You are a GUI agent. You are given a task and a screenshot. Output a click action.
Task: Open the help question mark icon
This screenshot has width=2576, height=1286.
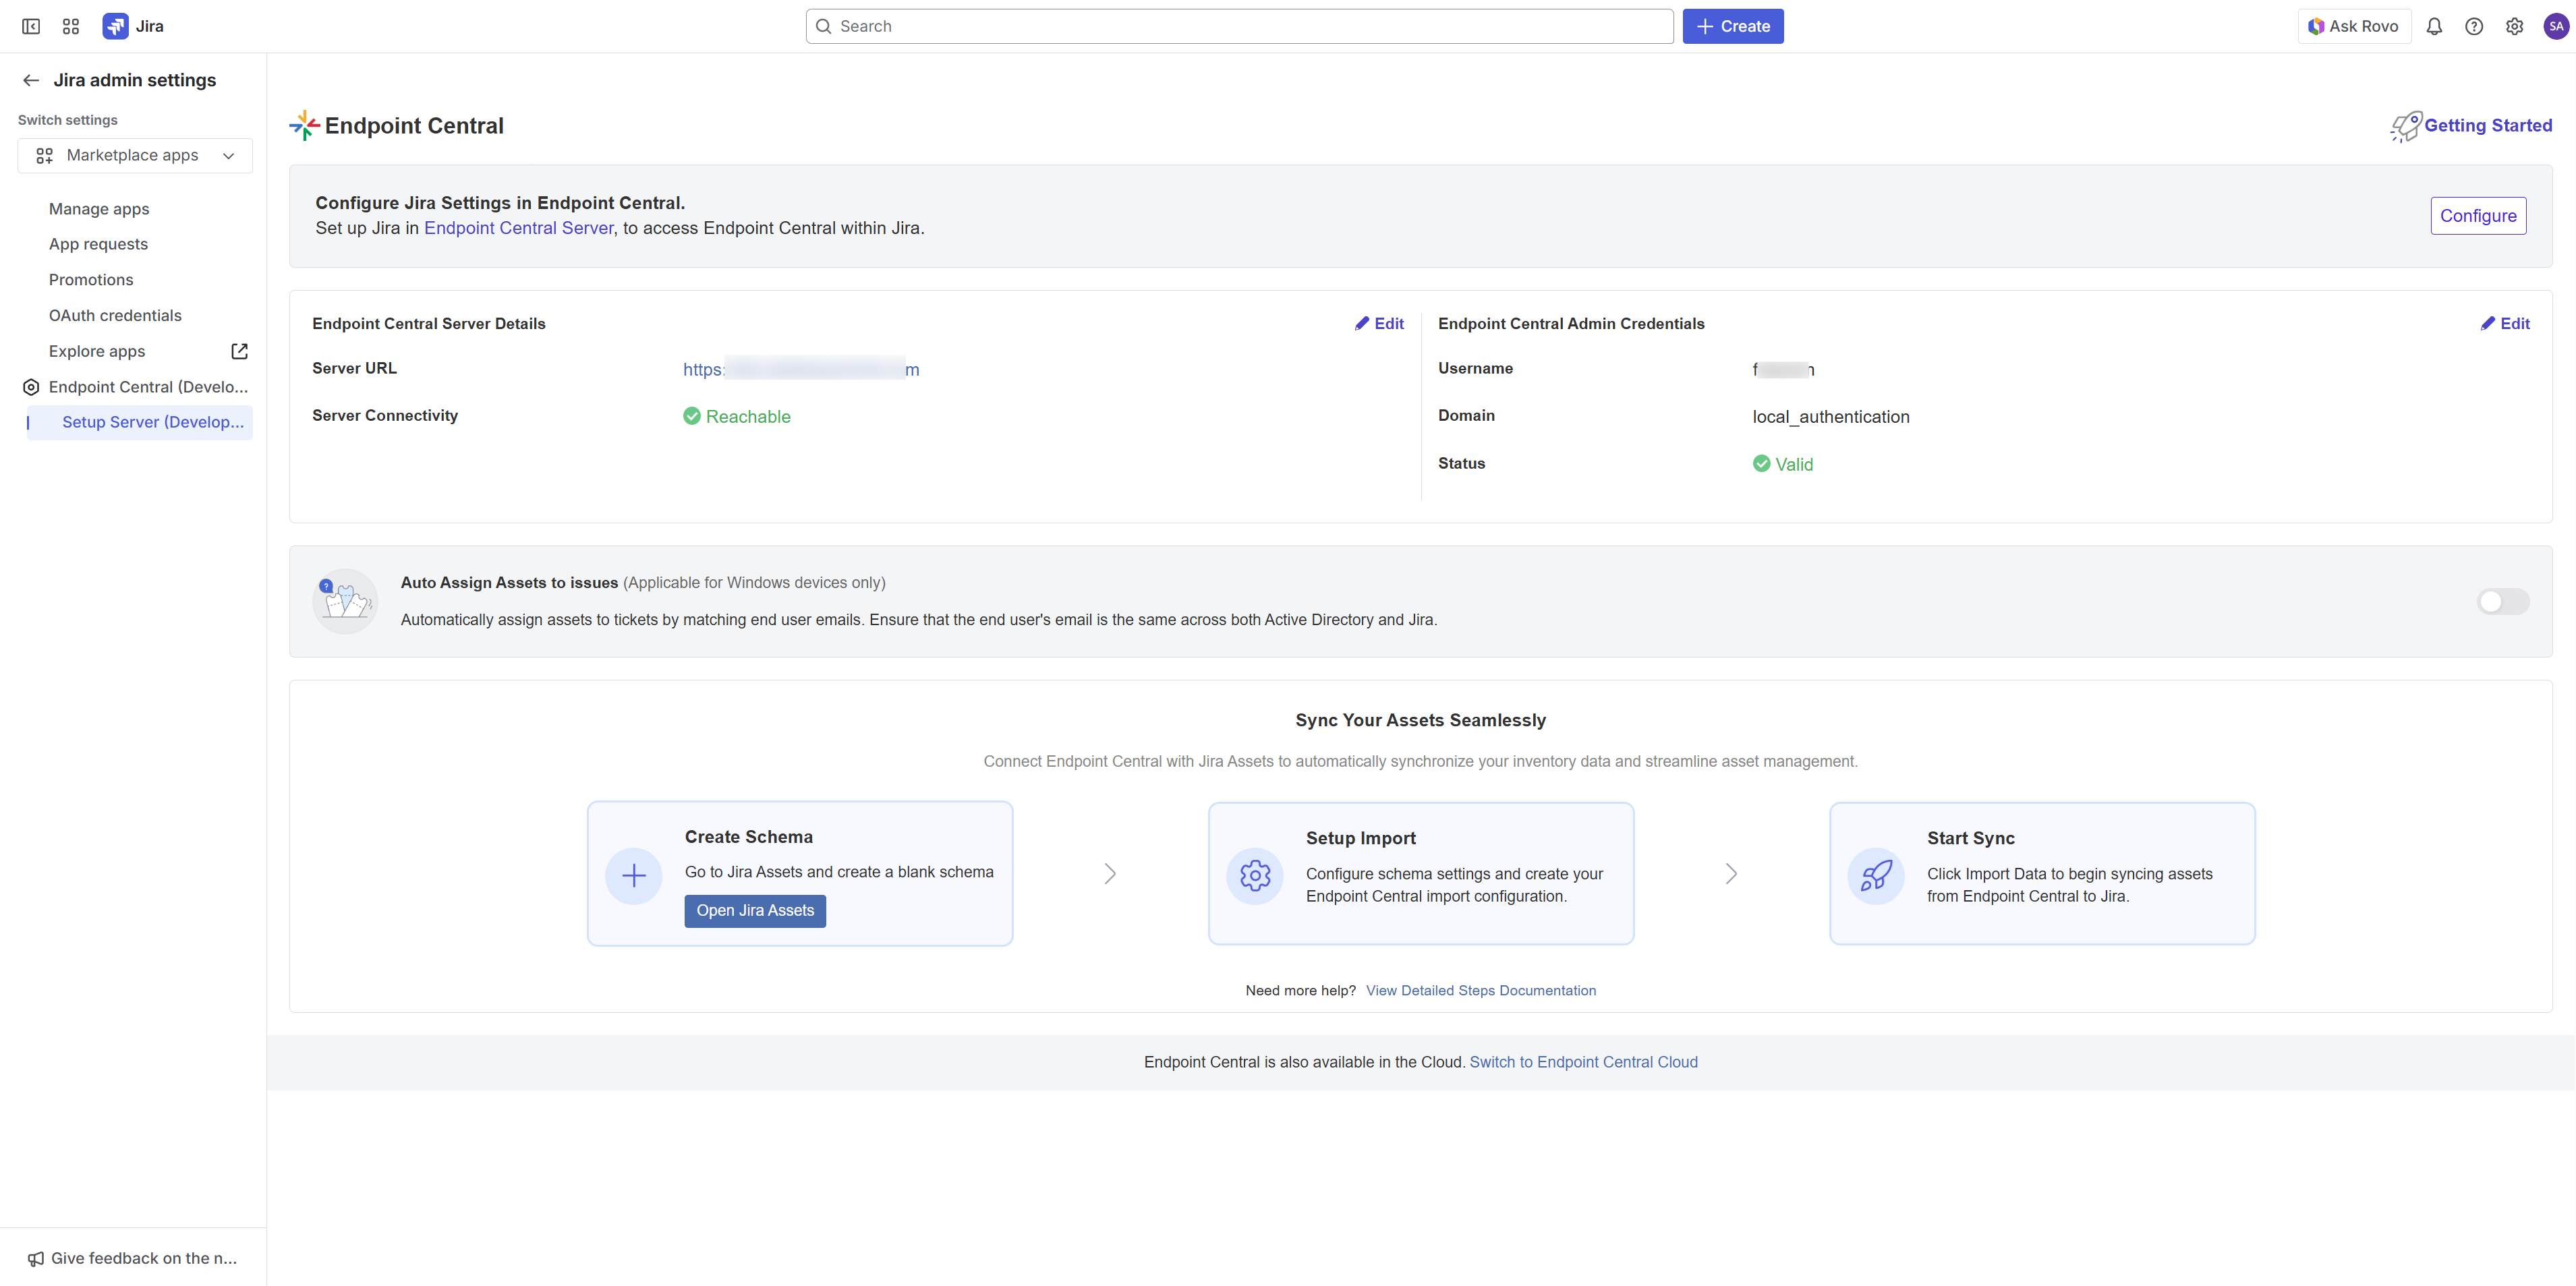pyautogui.click(x=2474, y=26)
